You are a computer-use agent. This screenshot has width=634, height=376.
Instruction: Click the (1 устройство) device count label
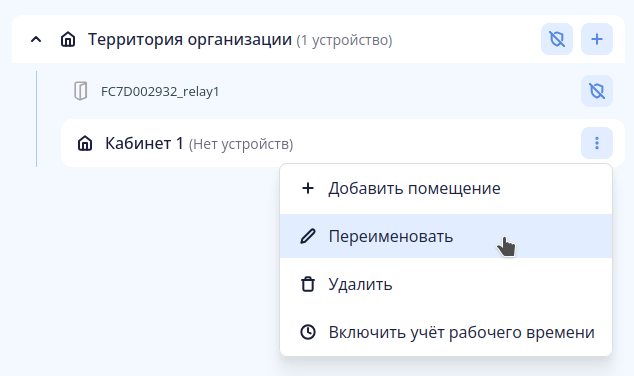[x=344, y=40]
